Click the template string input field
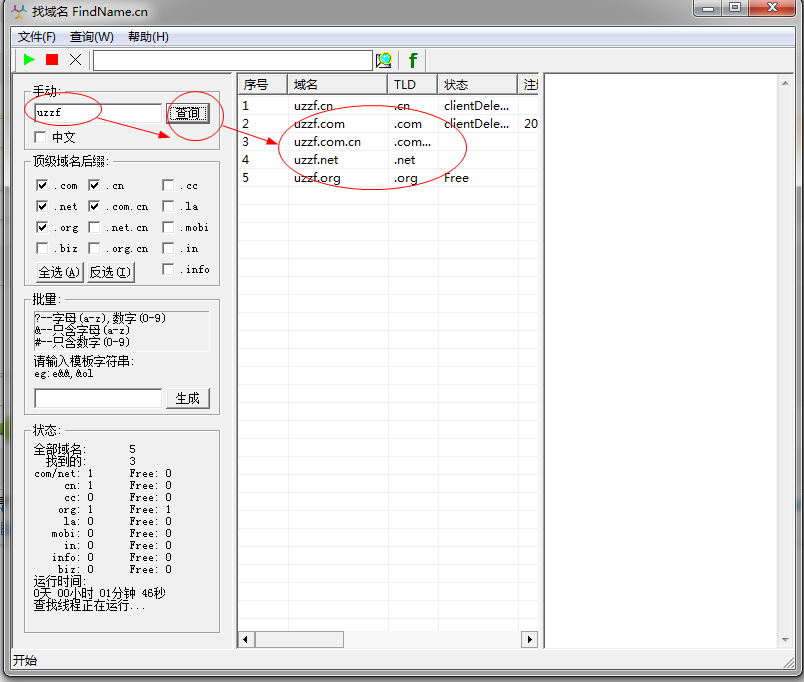 pyautogui.click(x=98, y=398)
